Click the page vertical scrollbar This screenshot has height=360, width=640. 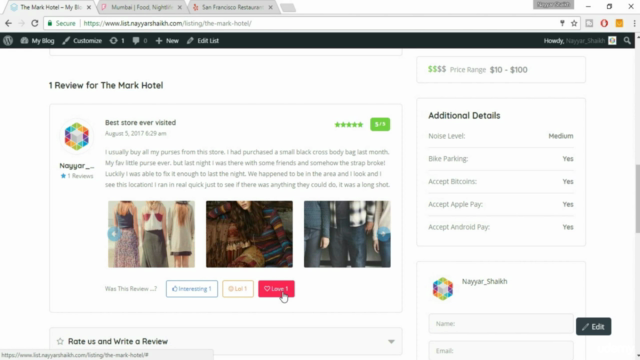(637, 198)
